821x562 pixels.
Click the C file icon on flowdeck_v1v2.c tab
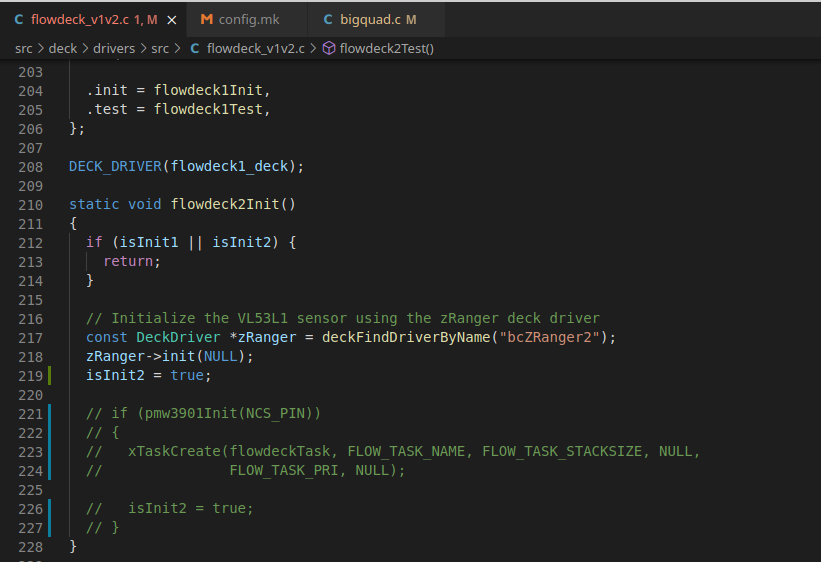pos(19,19)
